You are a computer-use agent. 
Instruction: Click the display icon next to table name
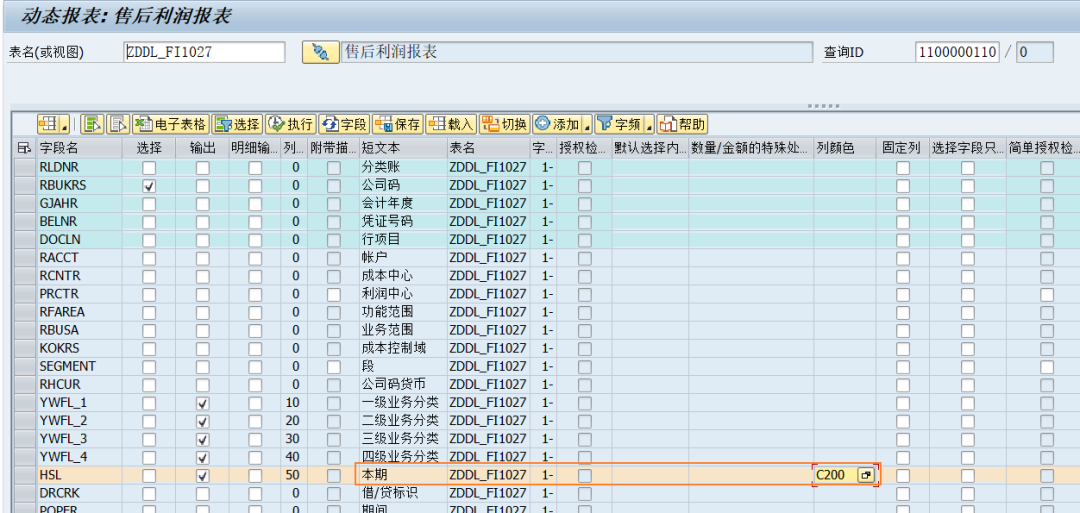click(320, 52)
